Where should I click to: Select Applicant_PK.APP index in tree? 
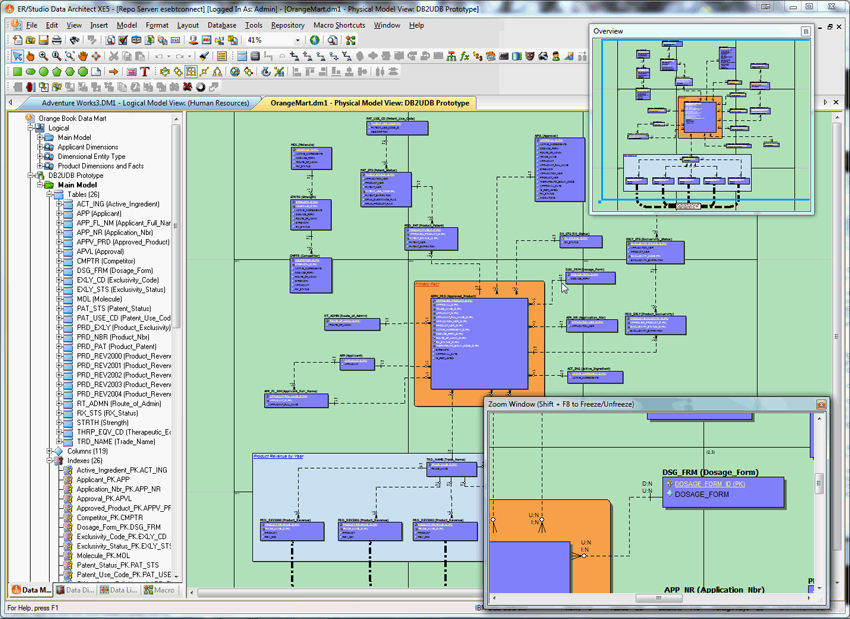[x=103, y=480]
